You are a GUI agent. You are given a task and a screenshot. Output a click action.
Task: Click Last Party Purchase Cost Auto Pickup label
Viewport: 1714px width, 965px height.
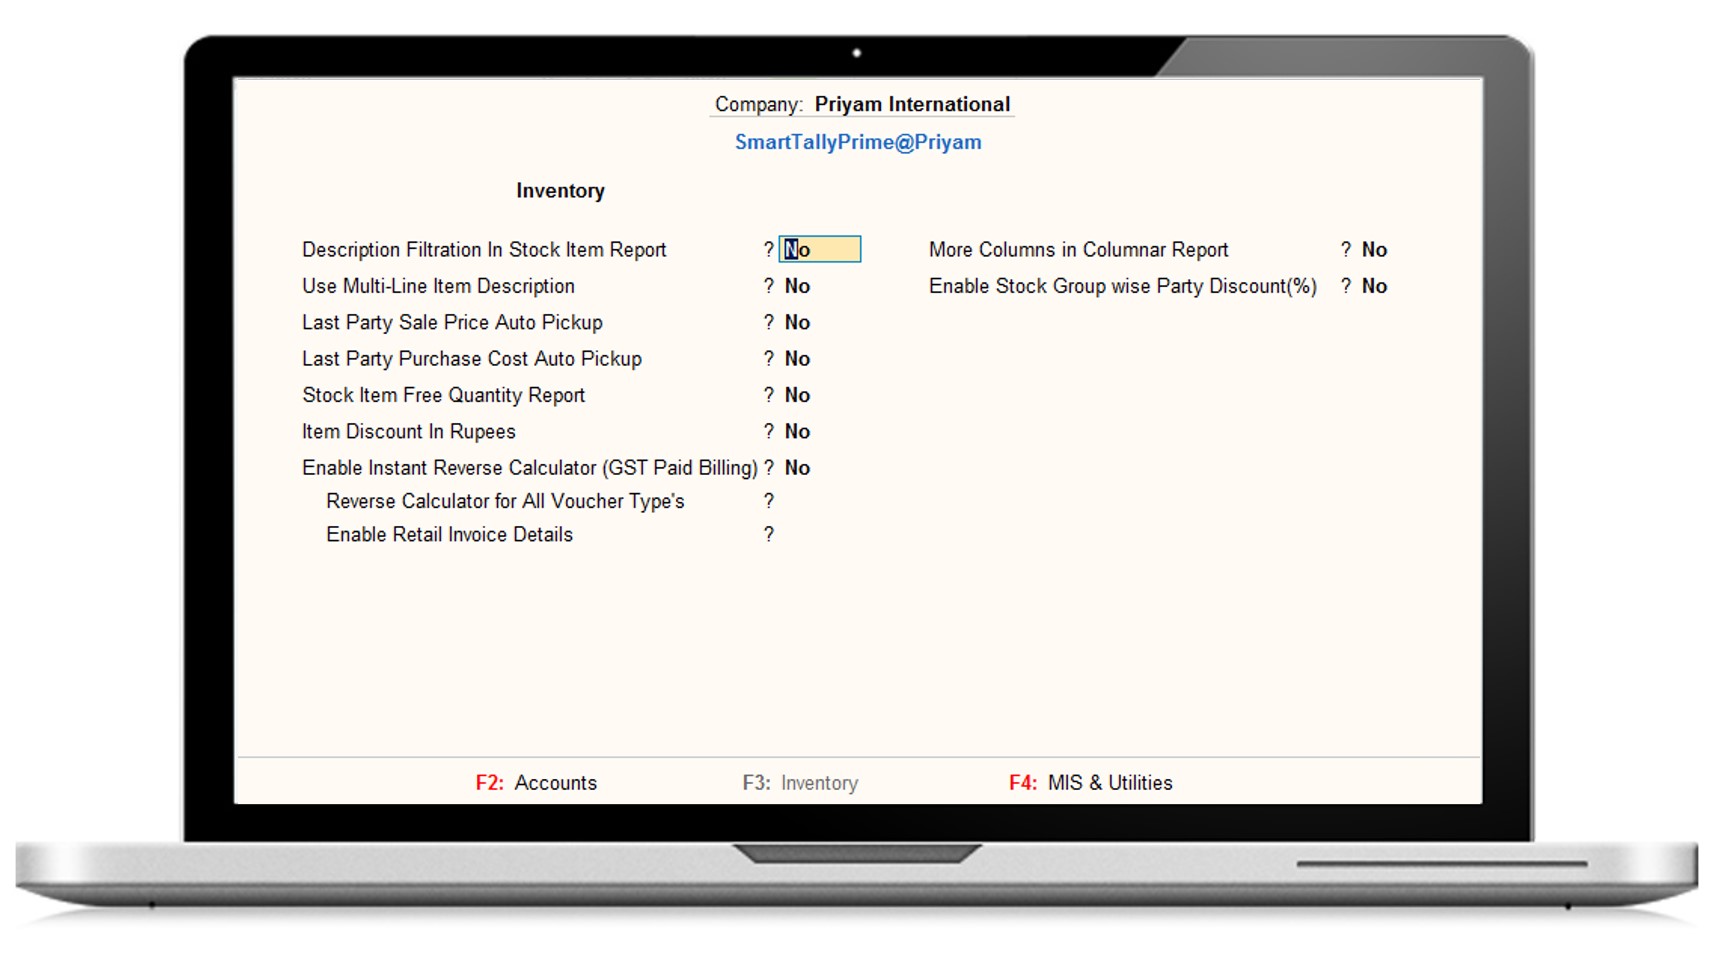tap(472, 358)
